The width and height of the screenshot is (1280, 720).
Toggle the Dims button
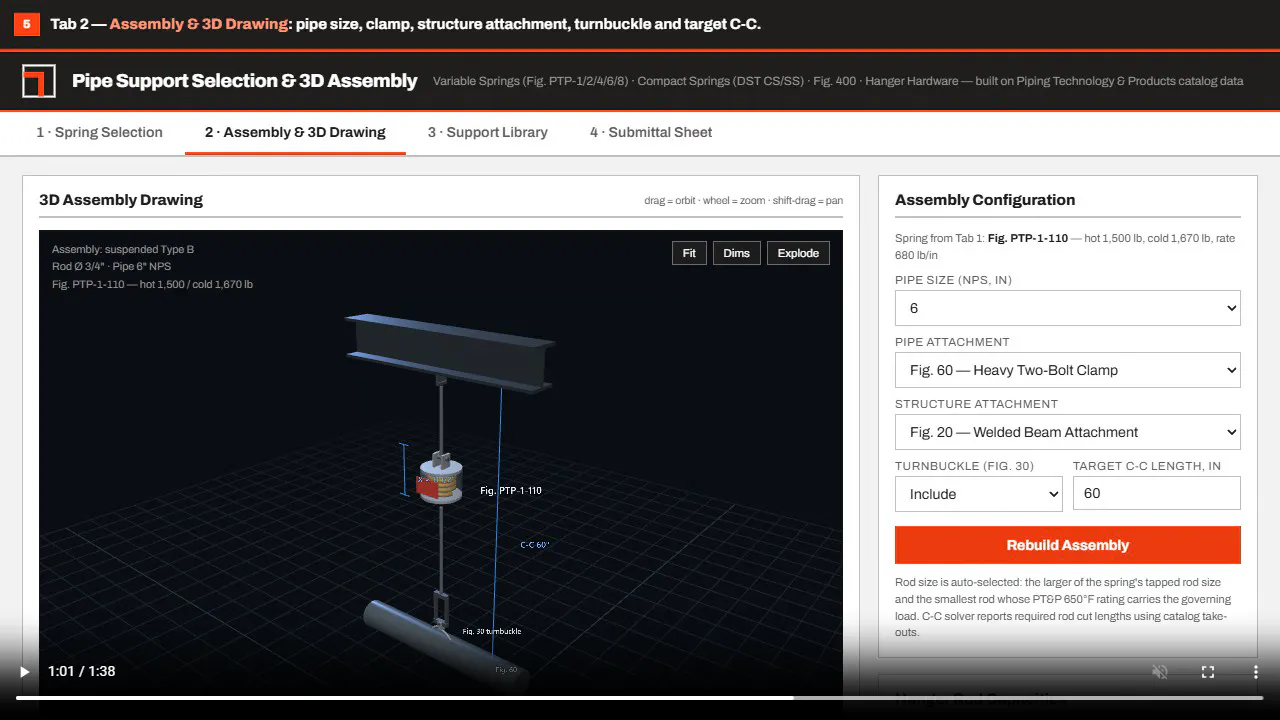coord(737,253)
